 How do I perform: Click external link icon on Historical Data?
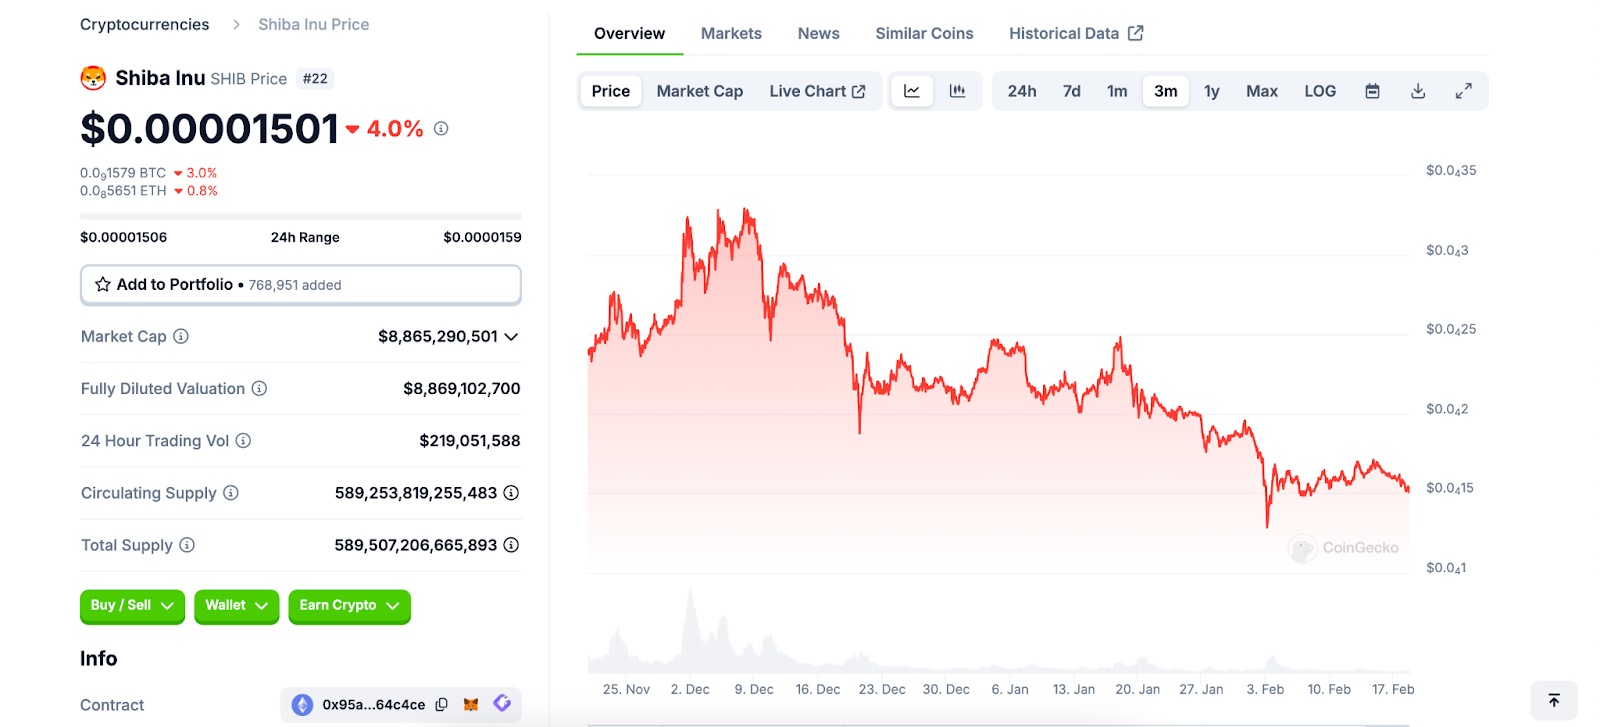[1136, 33]
